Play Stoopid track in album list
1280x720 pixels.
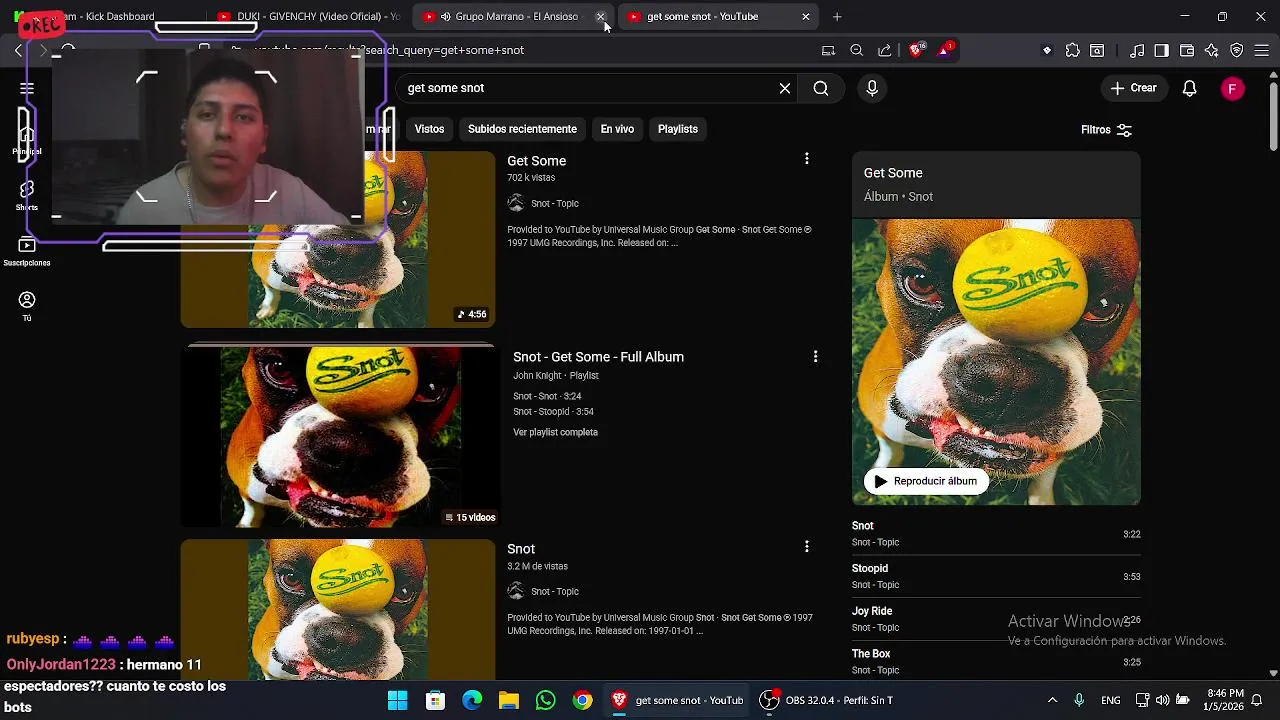pos(996,576)
